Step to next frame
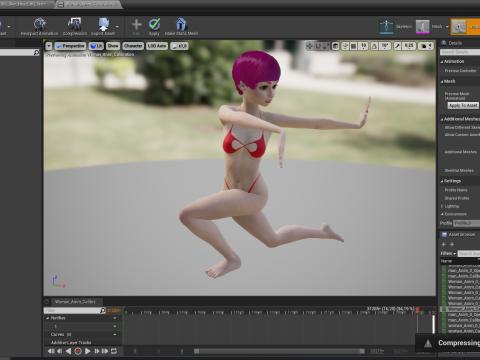480x360 pixels. (x=97, y=351)
